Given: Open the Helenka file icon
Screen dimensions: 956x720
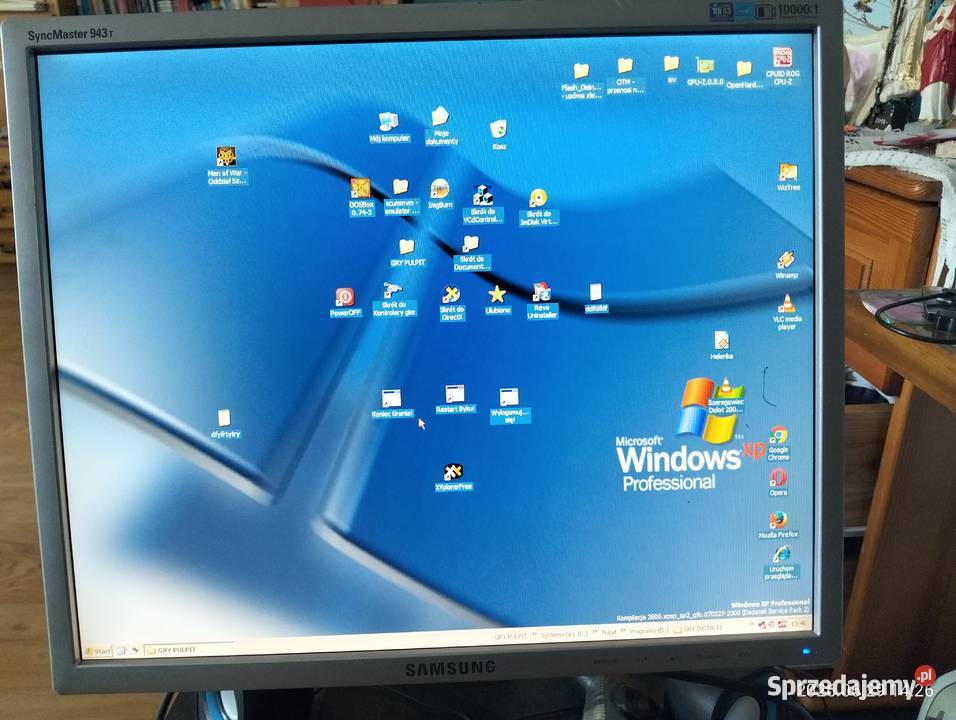Looking at the screenshot, I should pos(722,346).
